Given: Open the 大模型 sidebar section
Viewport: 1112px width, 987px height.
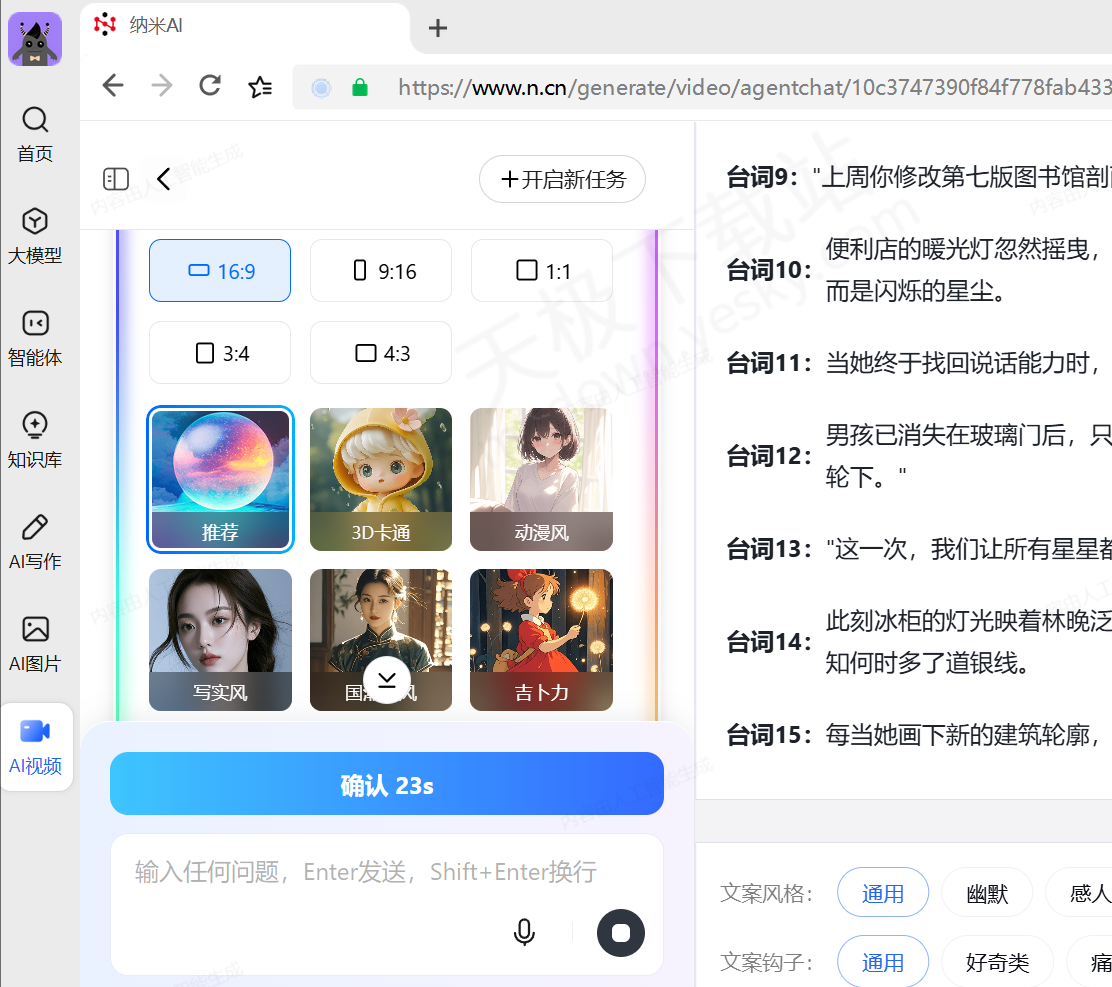Looking at the screenshot, I should (35, 236).
